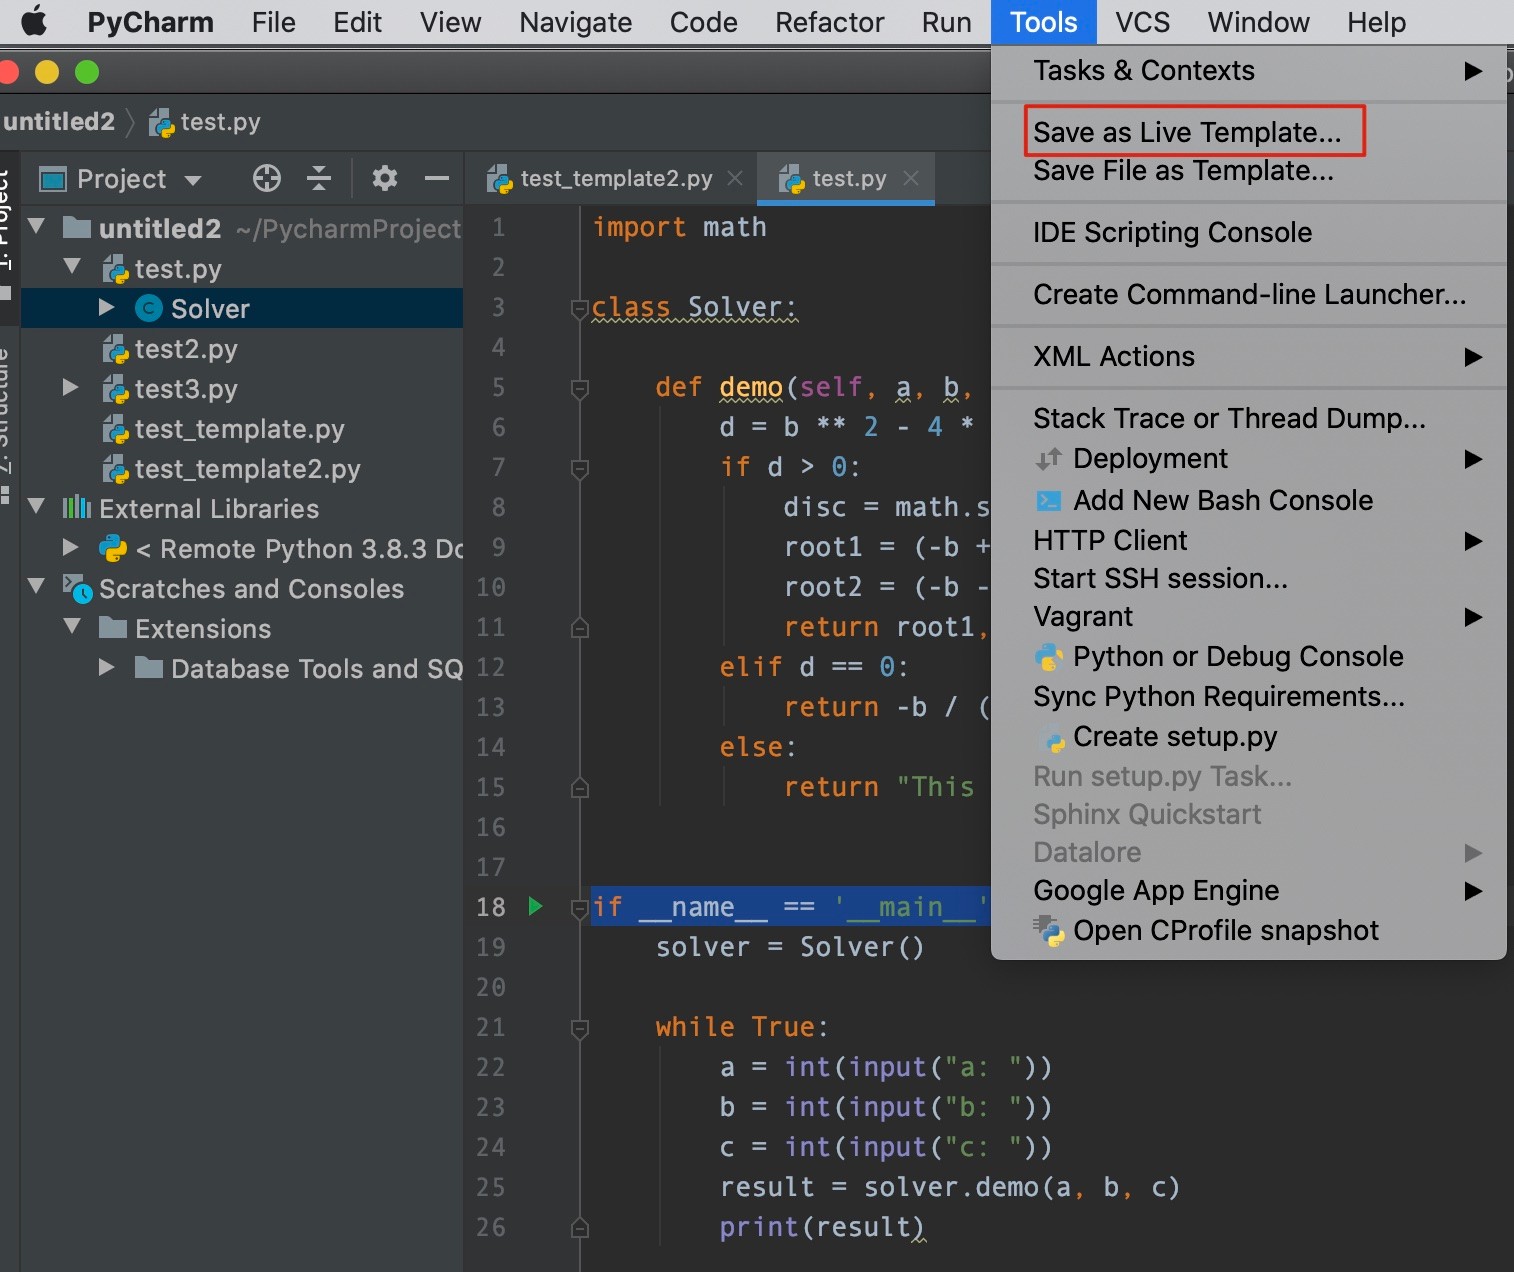Open the Refactor menu

tap(829, 22)
